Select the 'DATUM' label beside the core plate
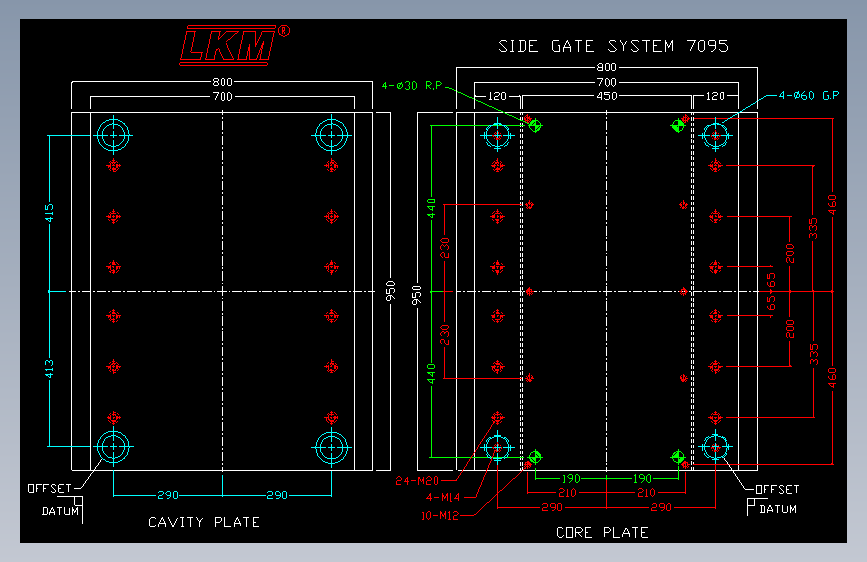The width and height of the screenshot is (867, 562). (x=778, y=509)
